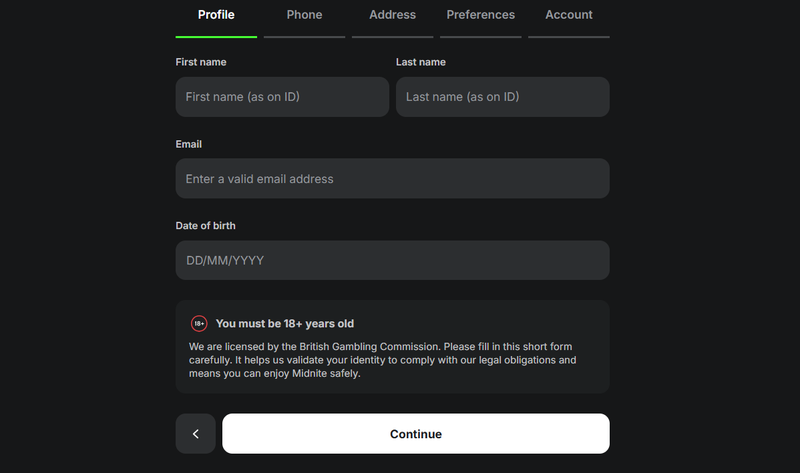The width and height of the screenshot is (800, 473).
Task: Click the "Last name" field label
Action: coord(421,62)
